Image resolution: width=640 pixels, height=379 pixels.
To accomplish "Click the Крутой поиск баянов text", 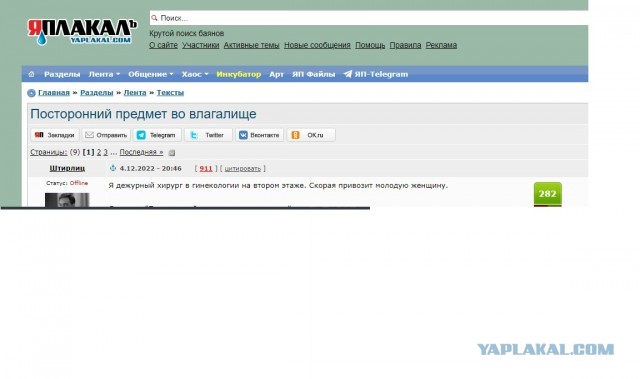I will (187, 33).
